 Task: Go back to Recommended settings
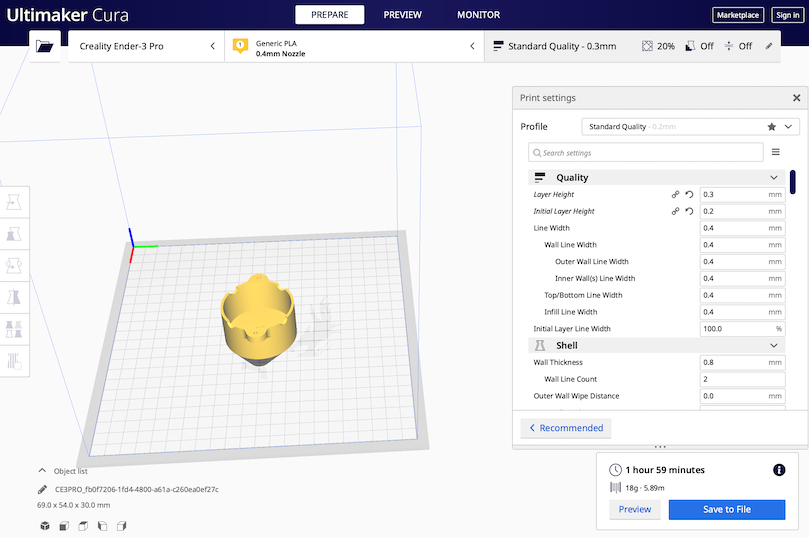(x=566, y=428)
